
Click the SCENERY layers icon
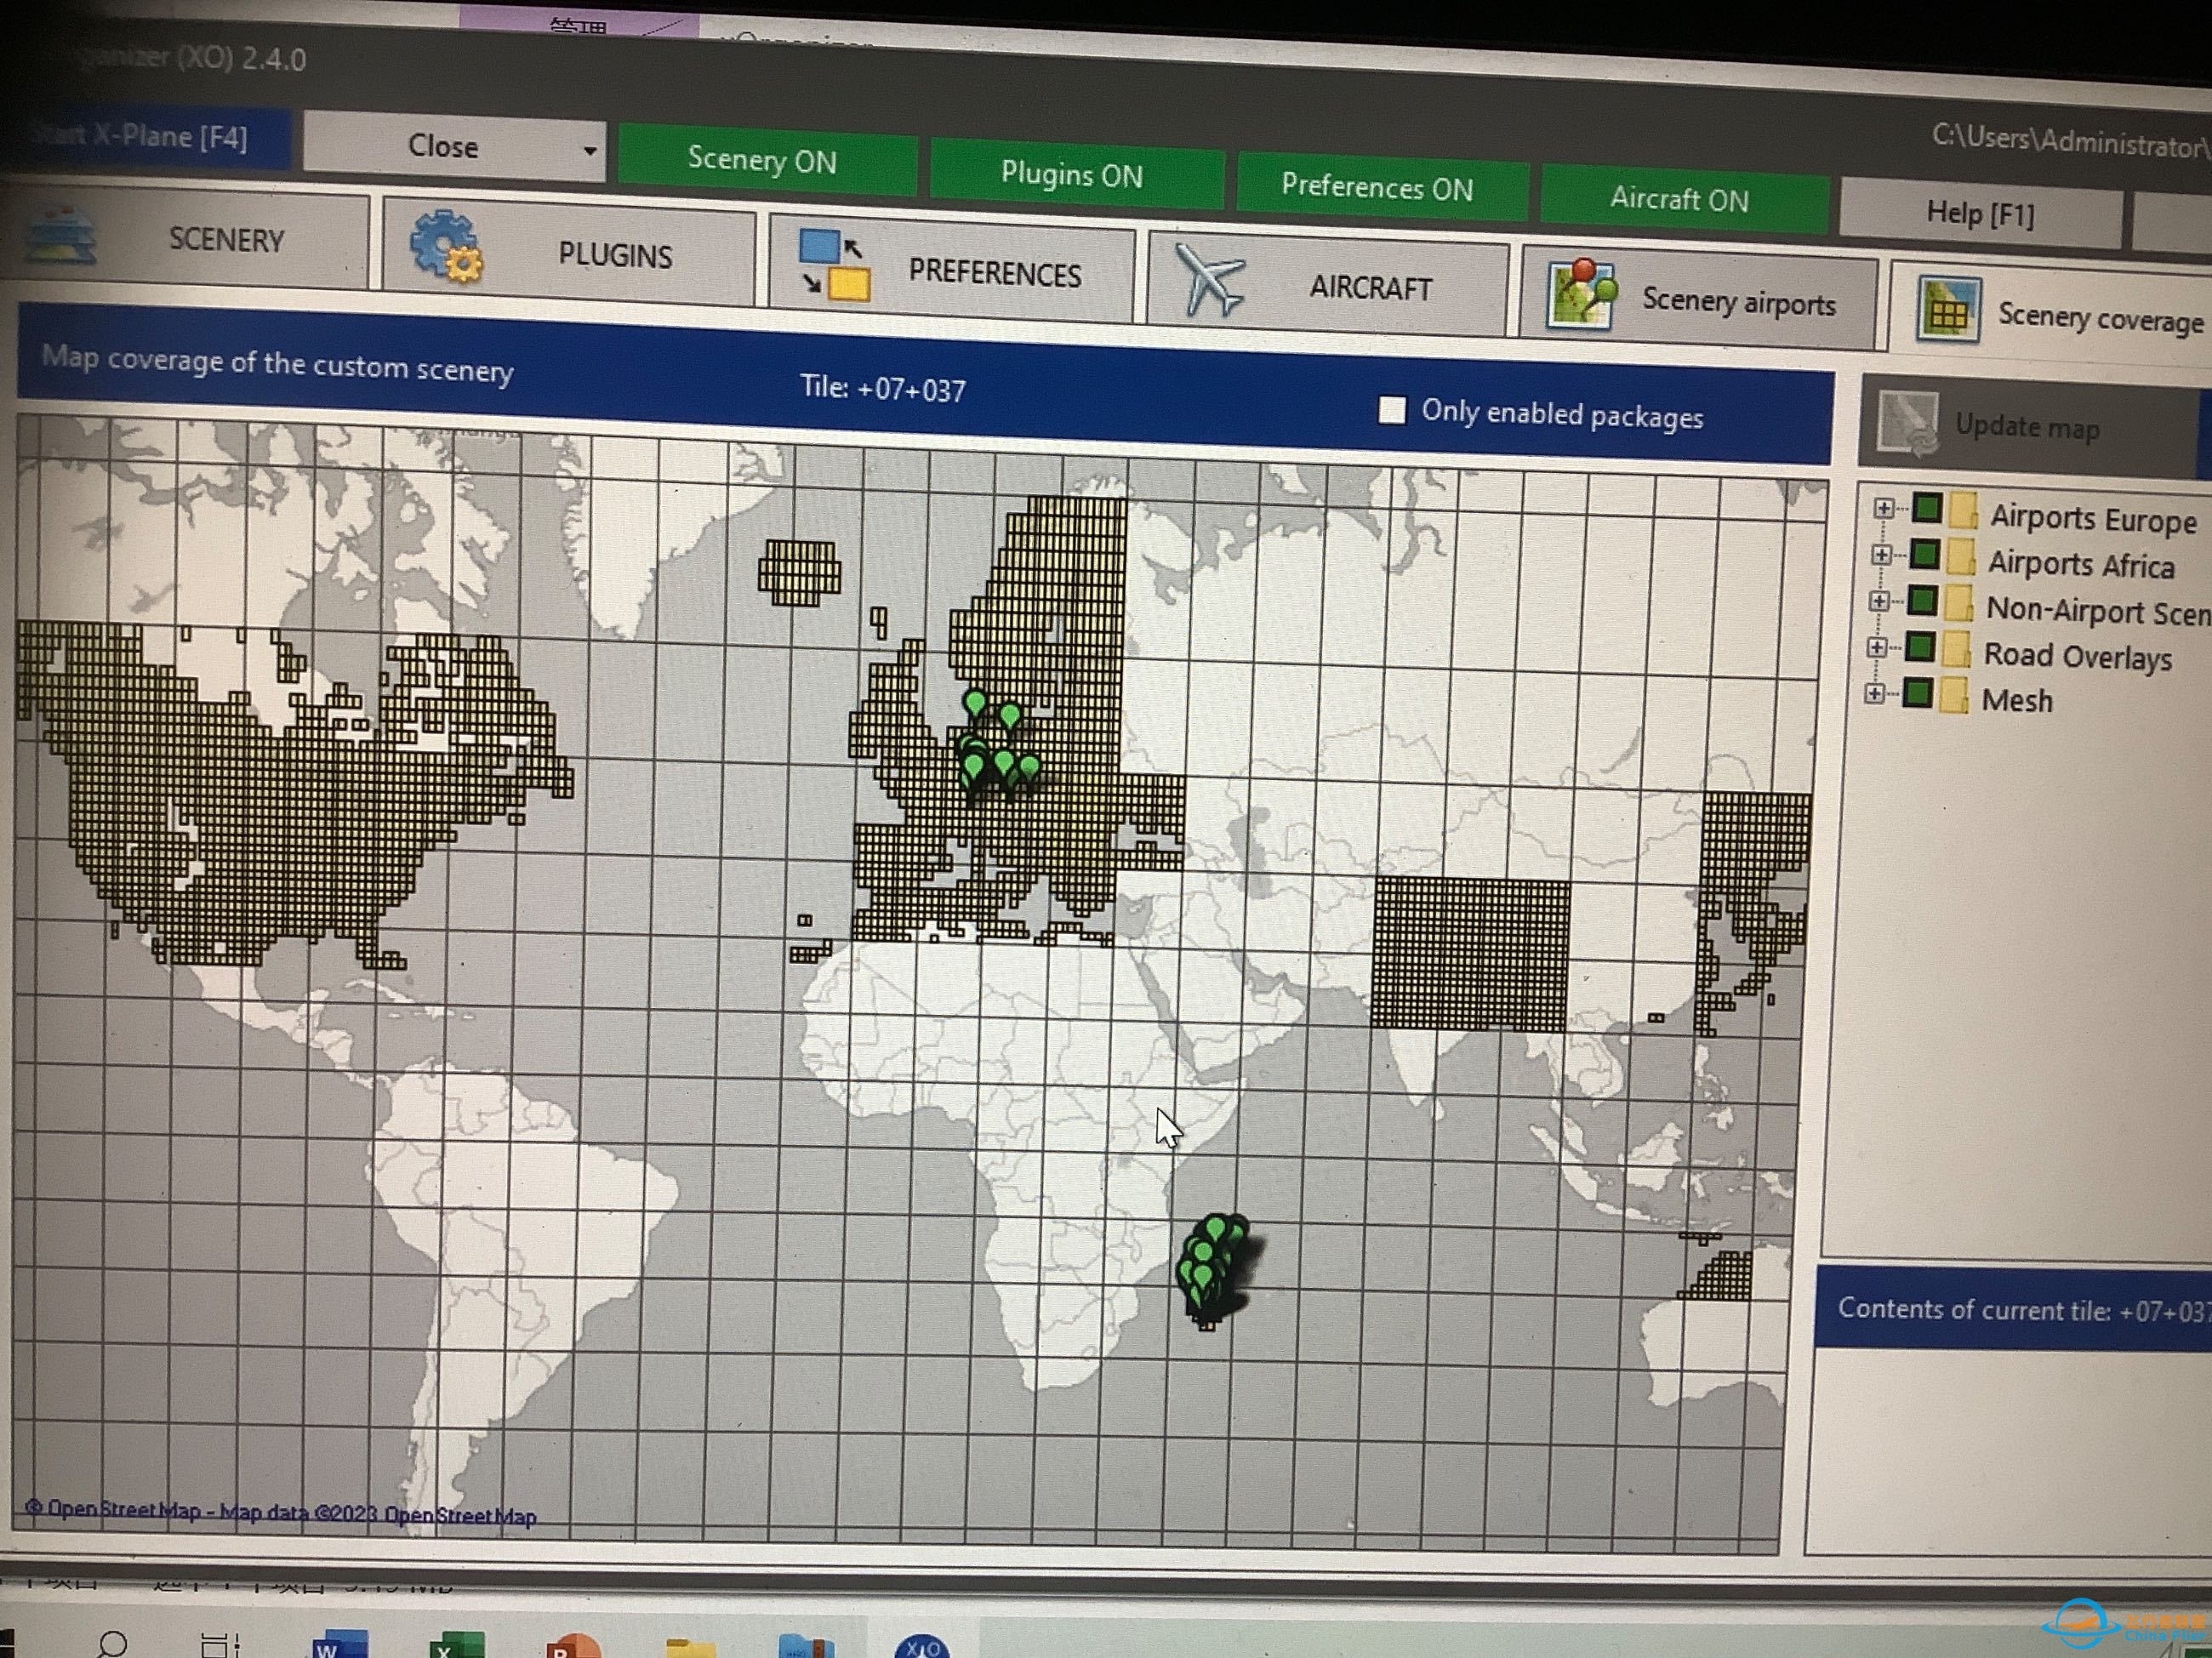(x=62, y=237)
